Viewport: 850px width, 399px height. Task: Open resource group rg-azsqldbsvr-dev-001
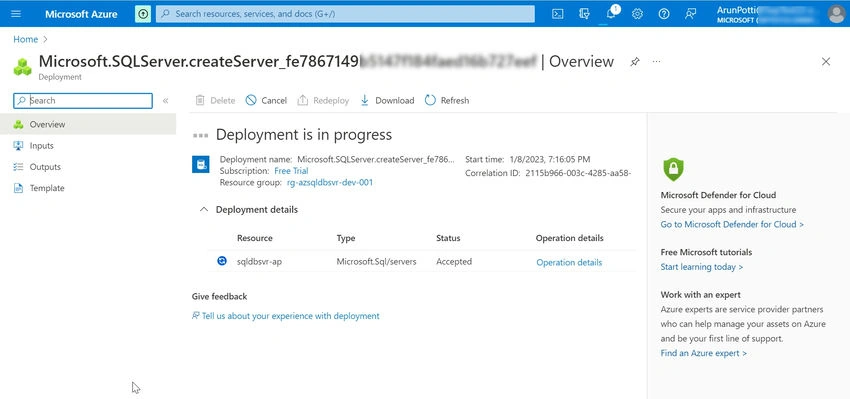point(330,183)
